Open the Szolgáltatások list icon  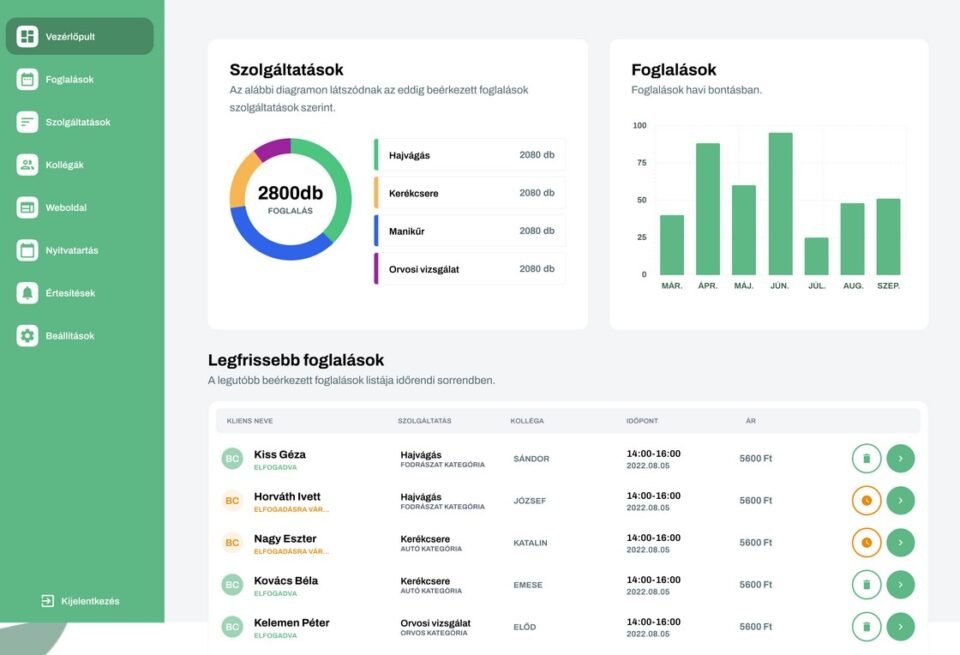[27, 122]
